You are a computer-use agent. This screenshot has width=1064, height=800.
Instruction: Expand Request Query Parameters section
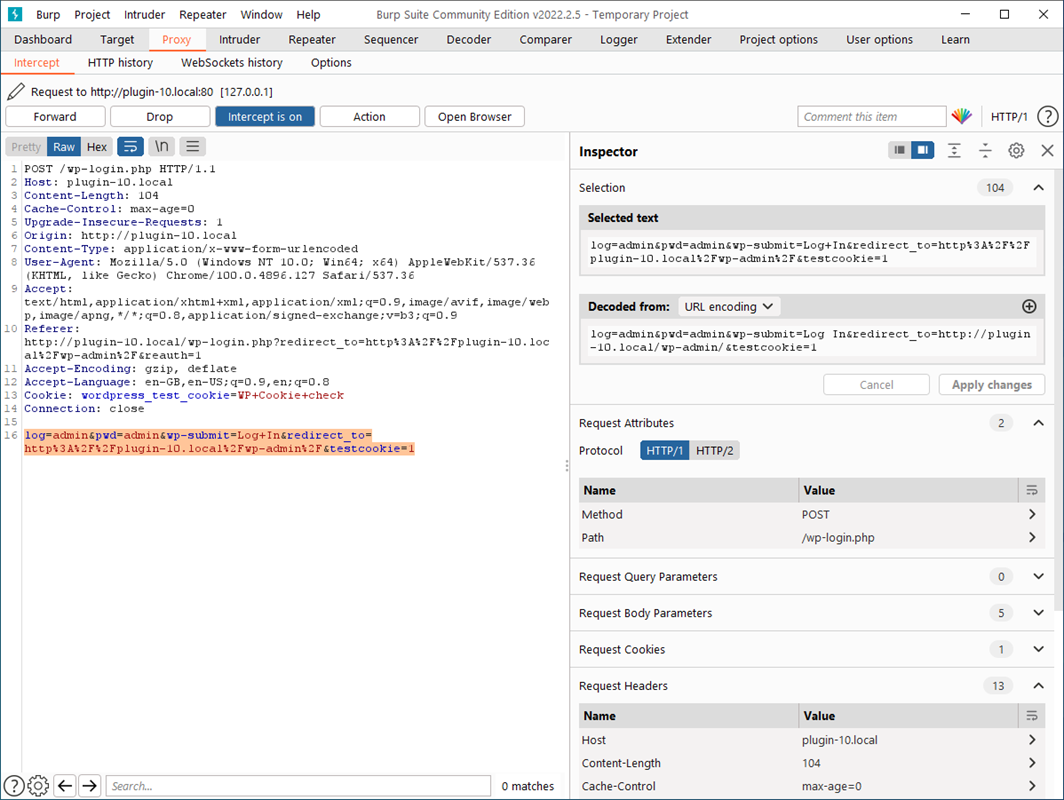[1038, 577]
